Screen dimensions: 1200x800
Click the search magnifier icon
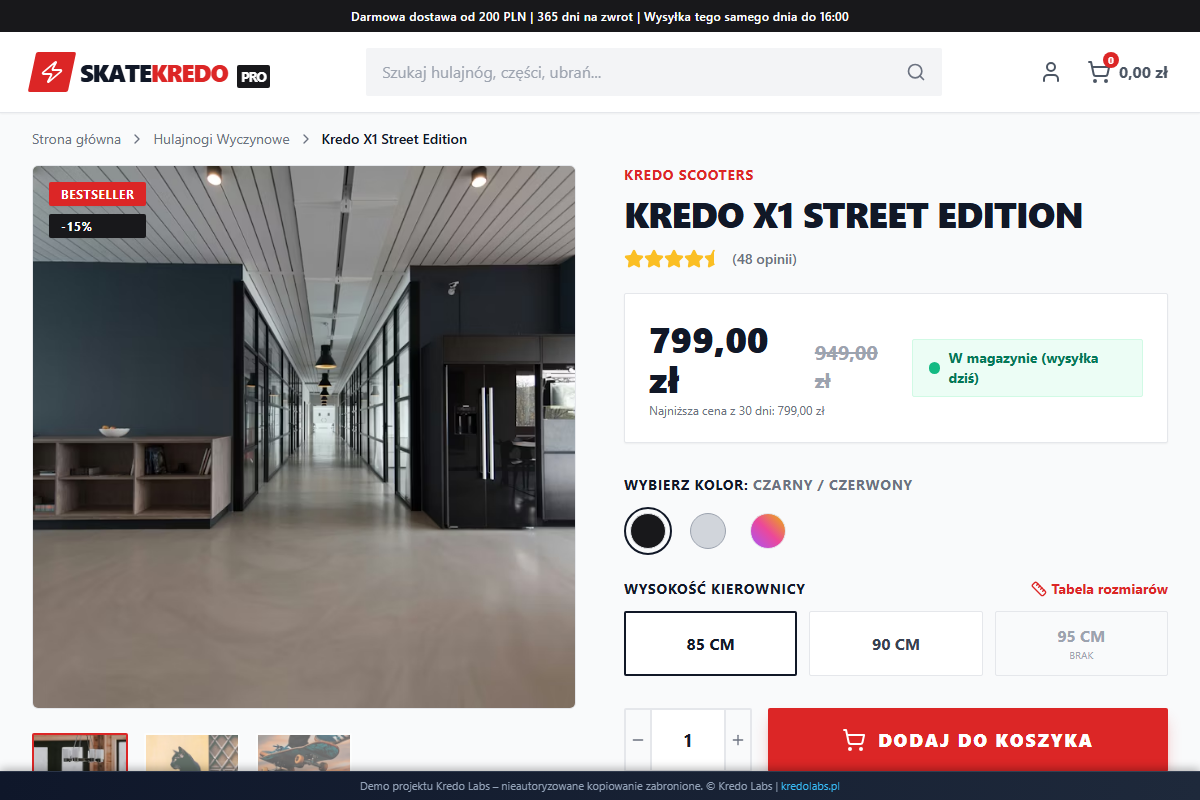pos(916,72)
